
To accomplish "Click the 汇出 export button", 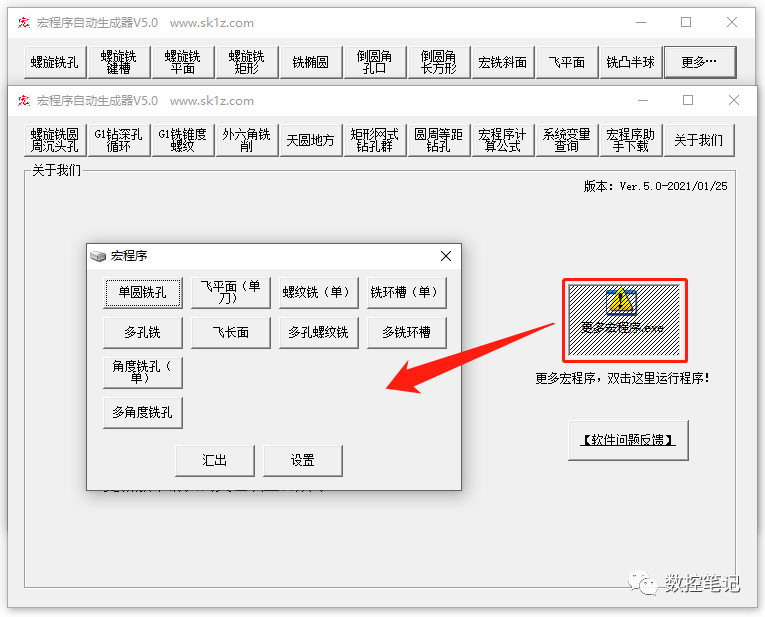I will coord(215,460).
